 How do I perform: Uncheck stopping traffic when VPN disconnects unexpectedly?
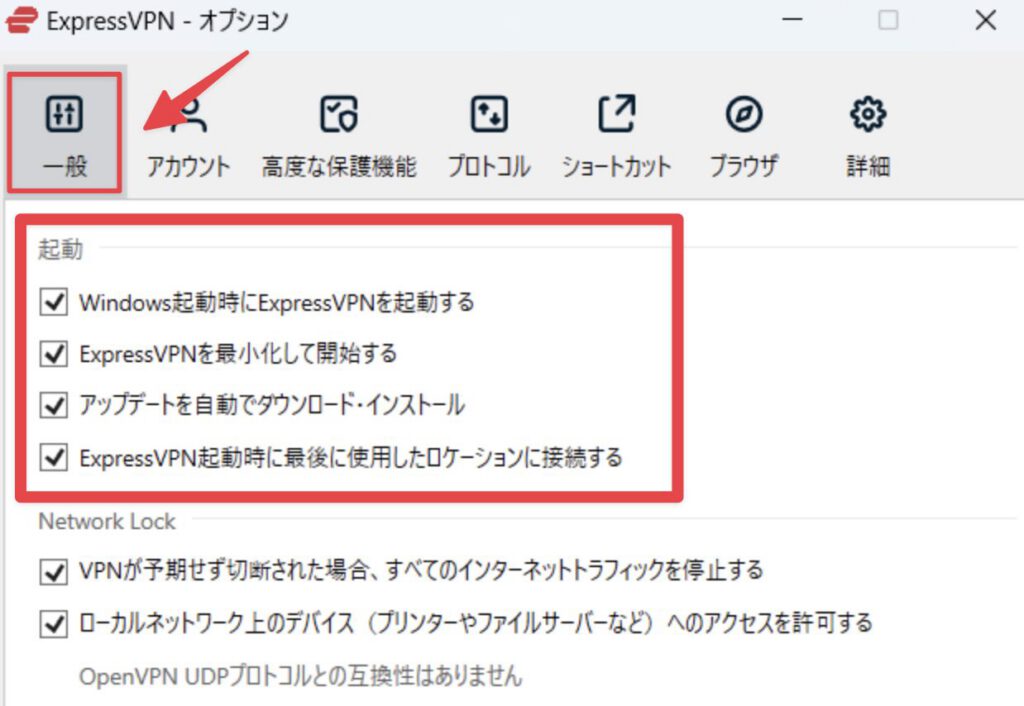(x=54, y=571)
